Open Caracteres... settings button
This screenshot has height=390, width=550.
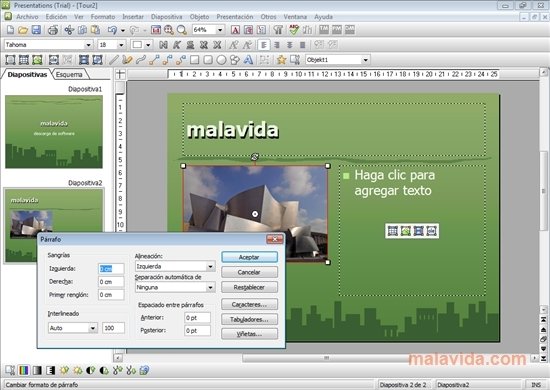tap(249, 304)
